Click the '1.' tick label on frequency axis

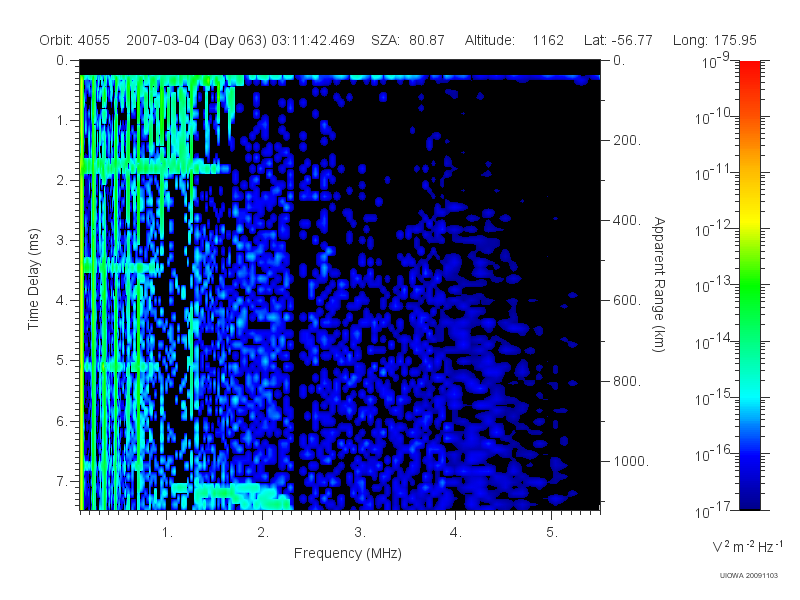click(x=167, y=533)
